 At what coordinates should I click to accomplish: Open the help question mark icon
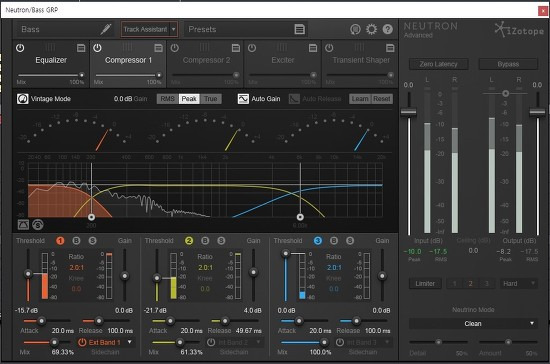click(388, 29)
